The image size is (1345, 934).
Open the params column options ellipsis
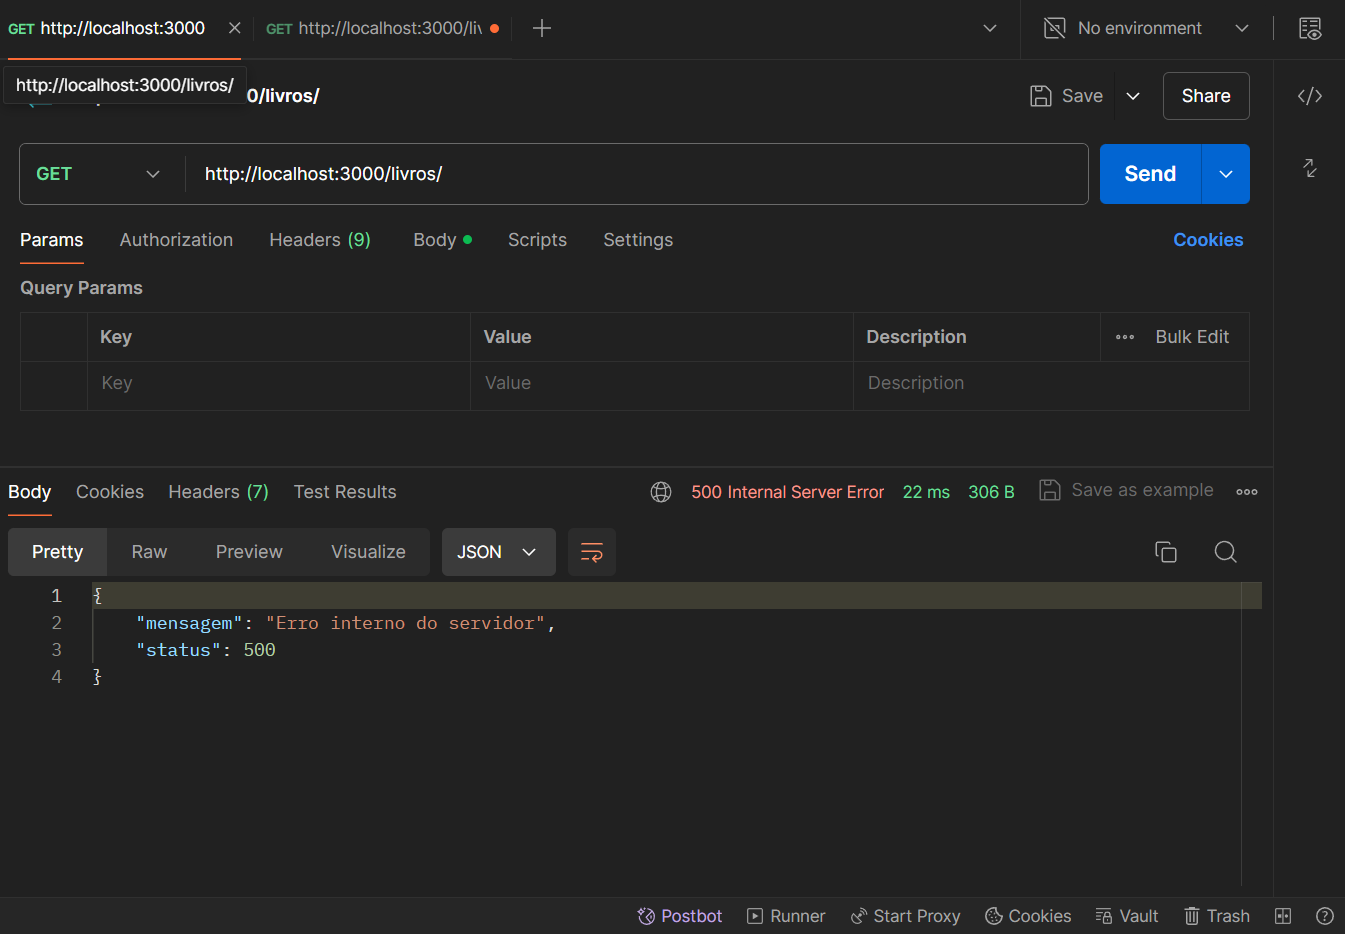pyautogui.click(x=1125, y=337)
